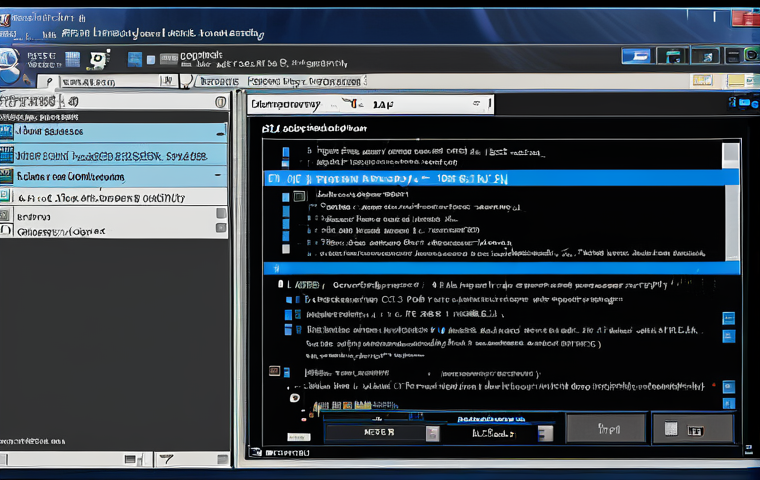Click the small eye-shaped icon near the bottom of the dark panel
Screen dimensions: 760x480
[x=295, y=398]
